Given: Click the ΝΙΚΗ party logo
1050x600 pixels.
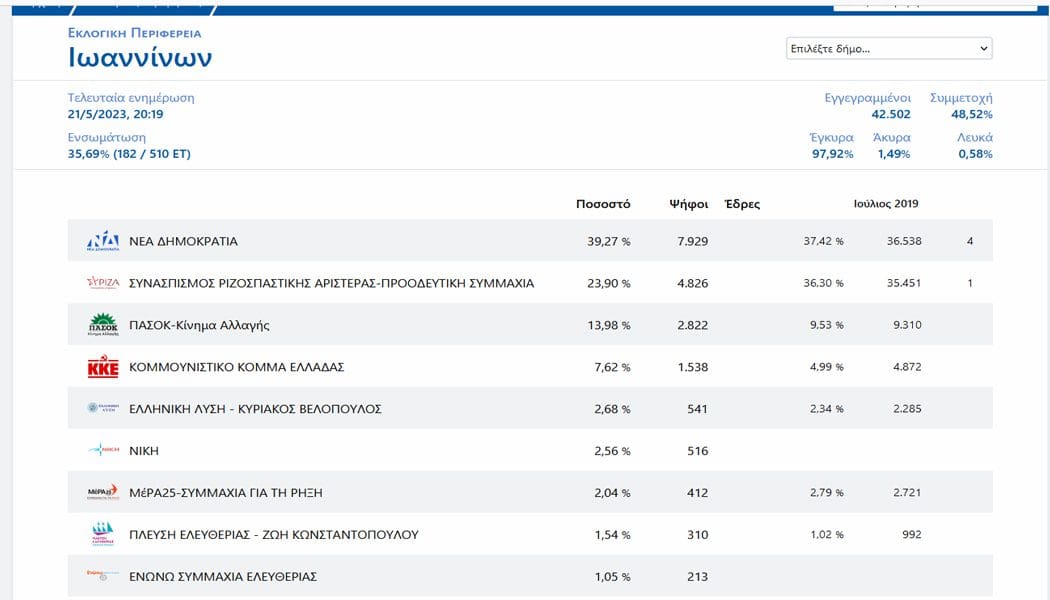Looking at the screenshot, I should pos(103,450).
